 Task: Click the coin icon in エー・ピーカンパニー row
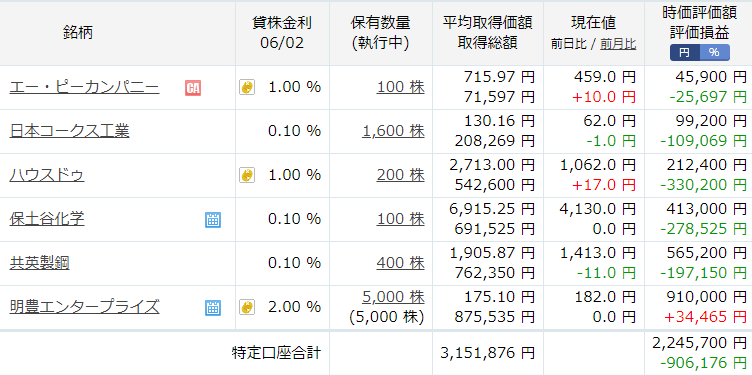coord(247,87)
